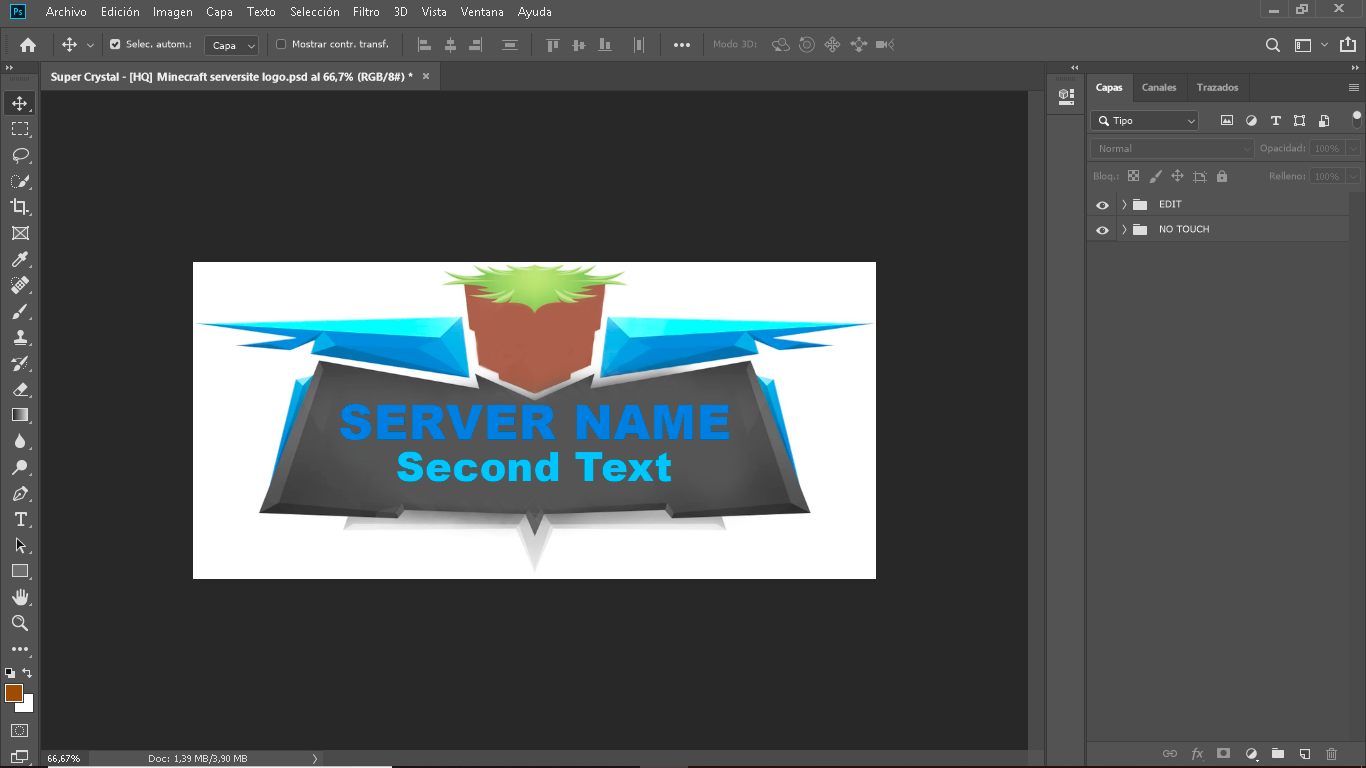Image resolution: width=1366 pixels, height=768 pixels.
Task: Select the Brush tool
Action: [x=20, y=311]
